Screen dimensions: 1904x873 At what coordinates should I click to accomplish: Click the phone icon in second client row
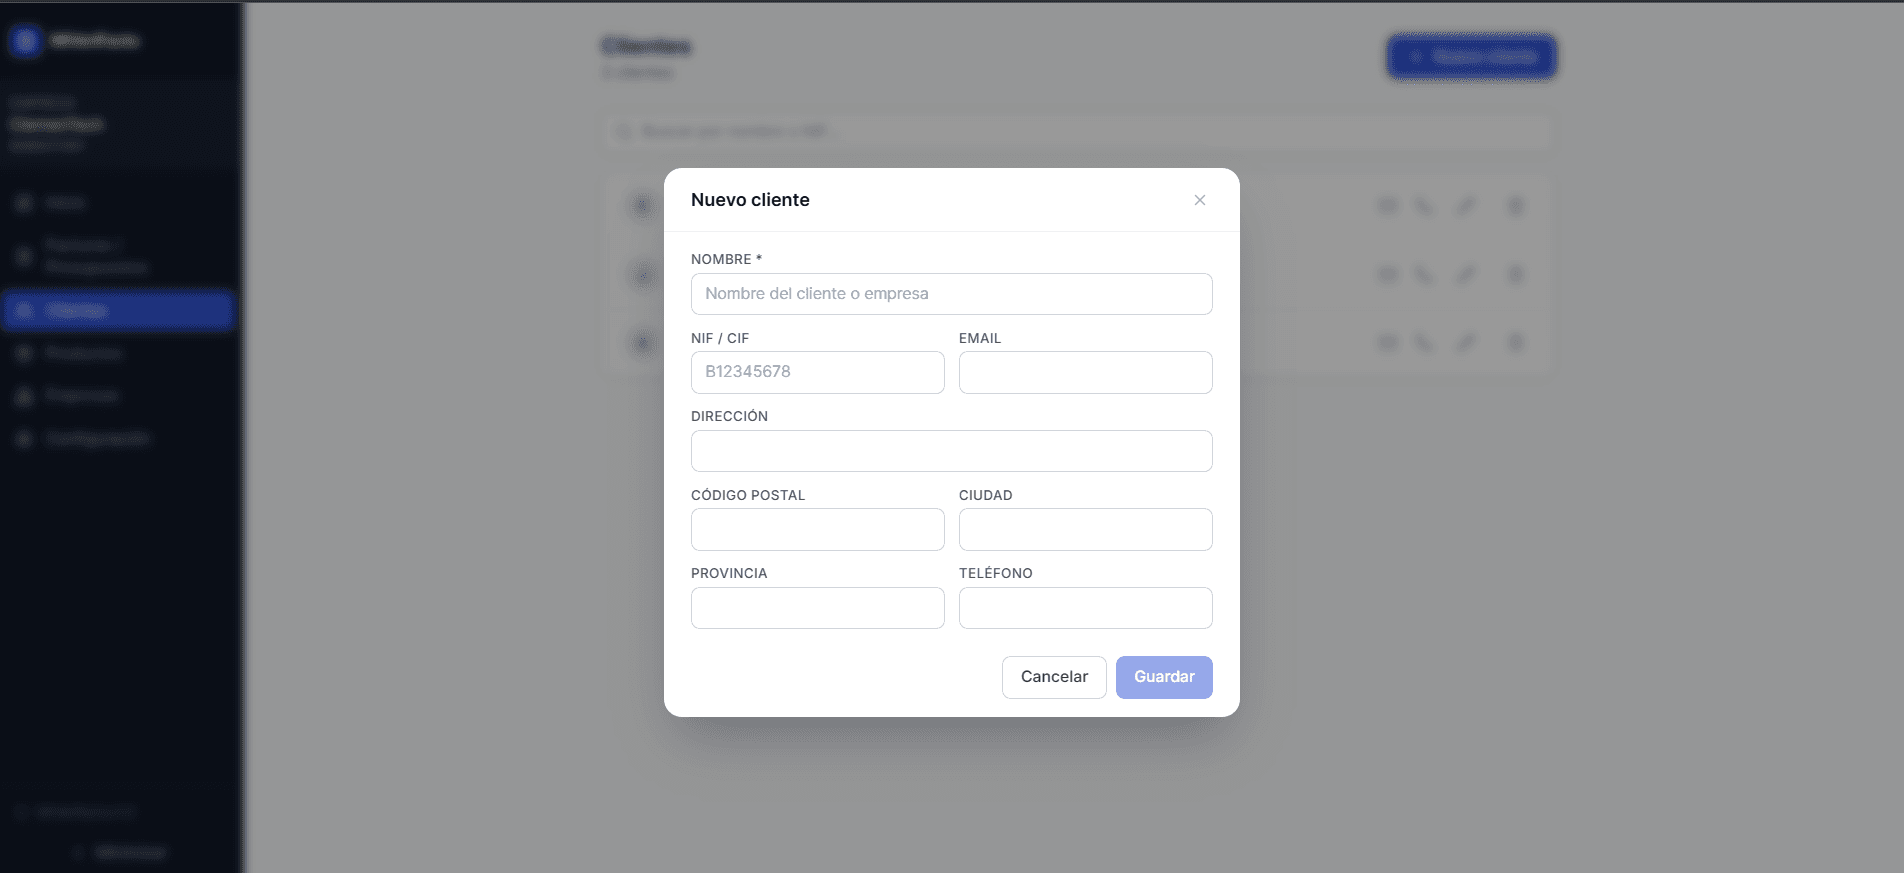[1423, 274]
